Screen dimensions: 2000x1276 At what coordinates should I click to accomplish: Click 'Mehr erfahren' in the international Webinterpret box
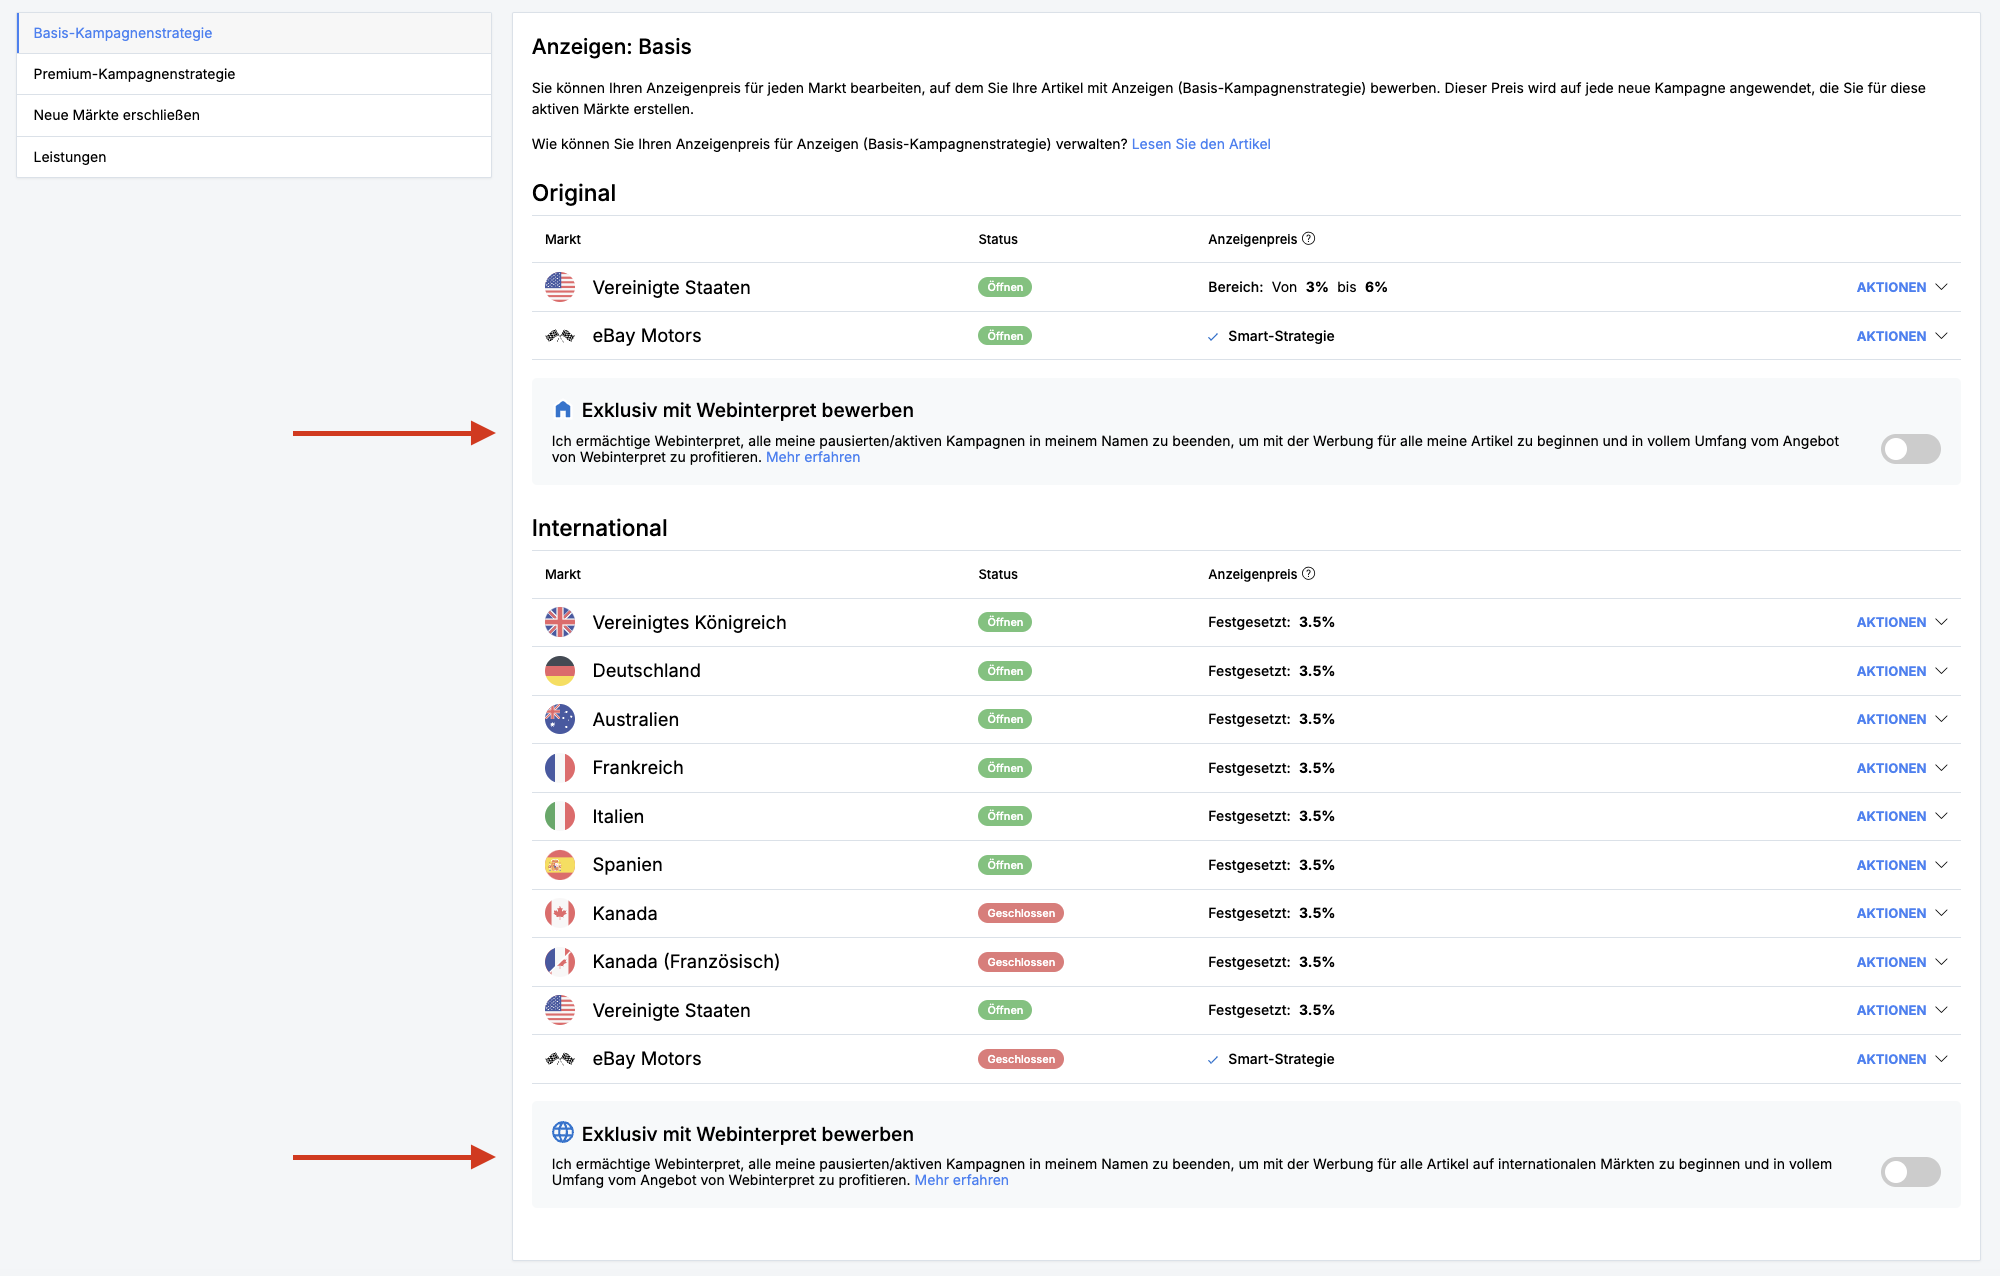click(x=961, y=1180)
